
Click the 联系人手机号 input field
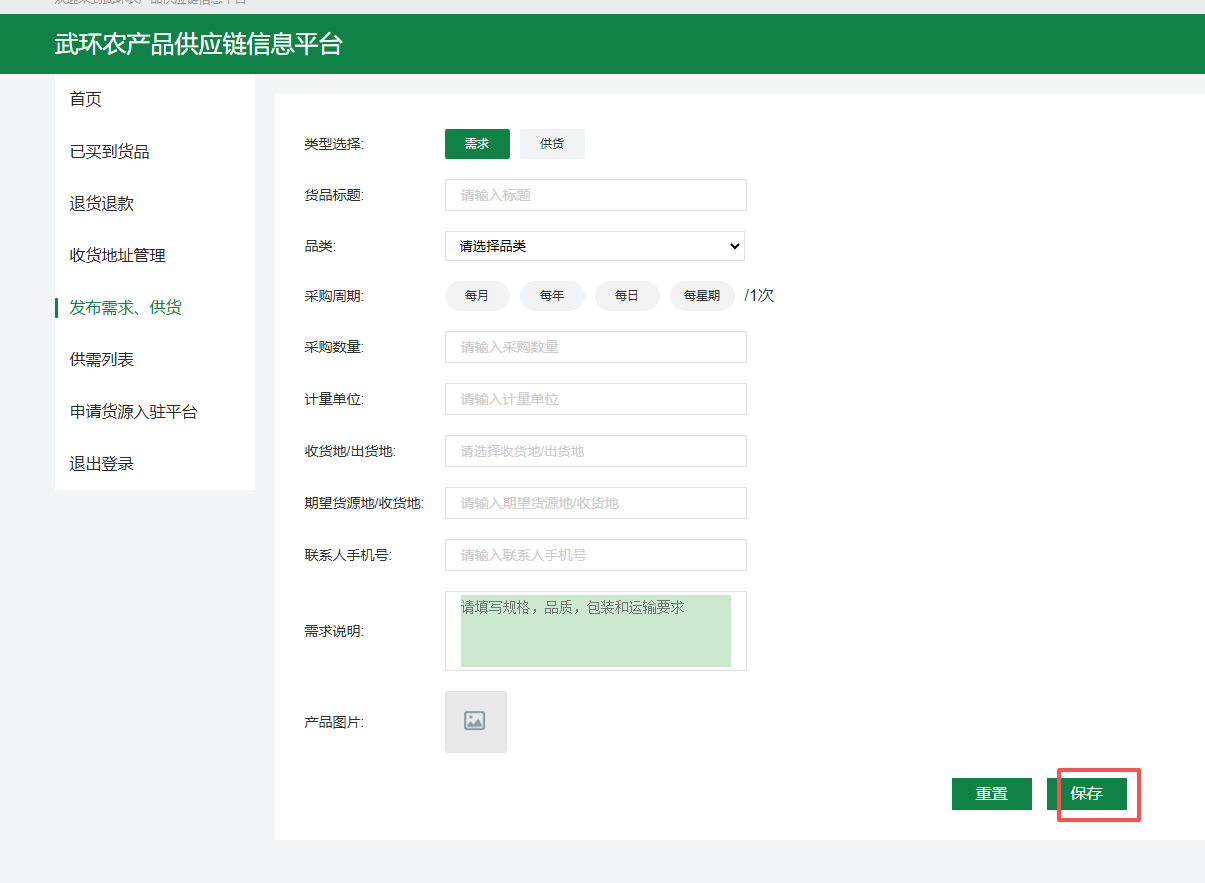[595, 555]
